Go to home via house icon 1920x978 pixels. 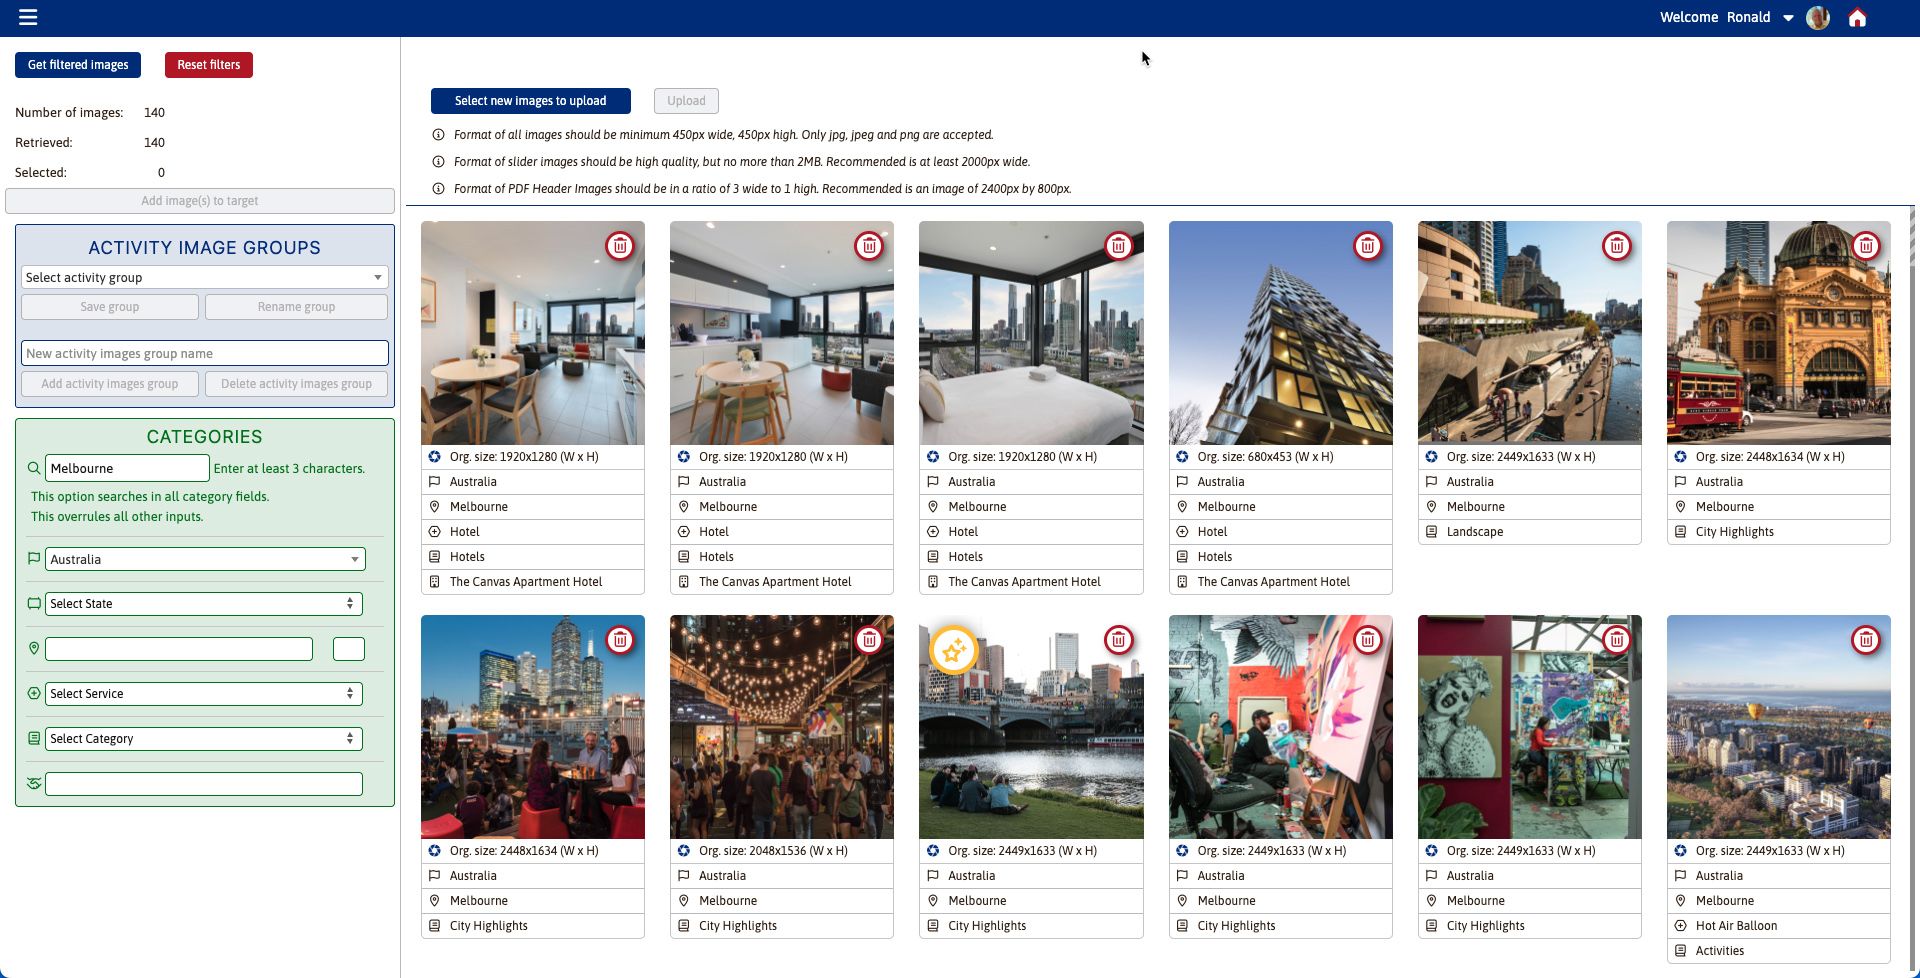click(x=1857, y=18)
